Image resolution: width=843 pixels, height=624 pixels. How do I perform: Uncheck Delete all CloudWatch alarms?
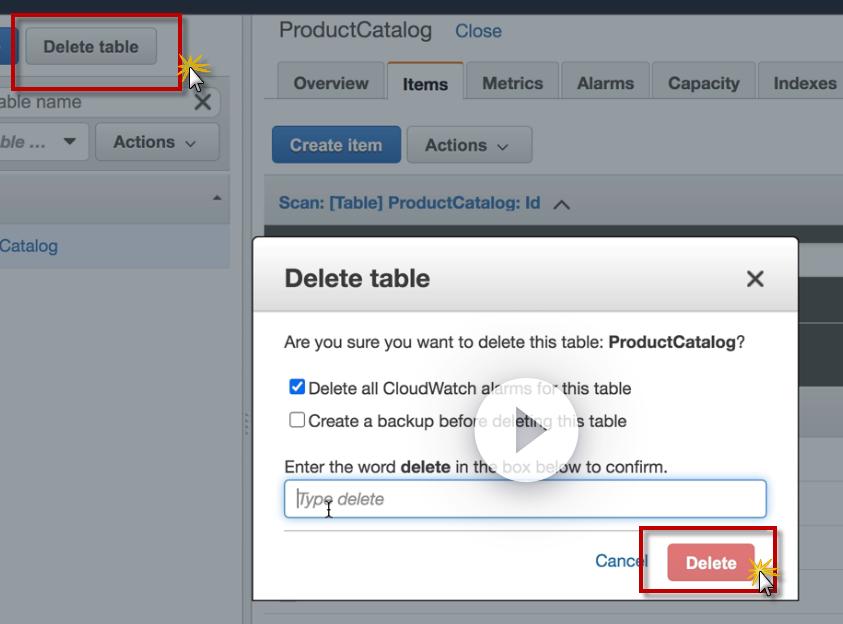(x=297, y=387)
